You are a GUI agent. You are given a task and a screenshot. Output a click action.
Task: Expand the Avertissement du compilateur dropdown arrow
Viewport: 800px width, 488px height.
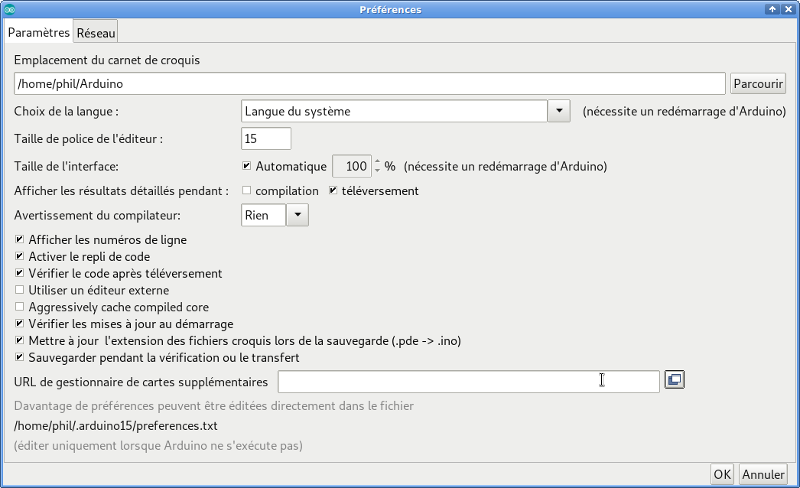(x=297, y=215)
